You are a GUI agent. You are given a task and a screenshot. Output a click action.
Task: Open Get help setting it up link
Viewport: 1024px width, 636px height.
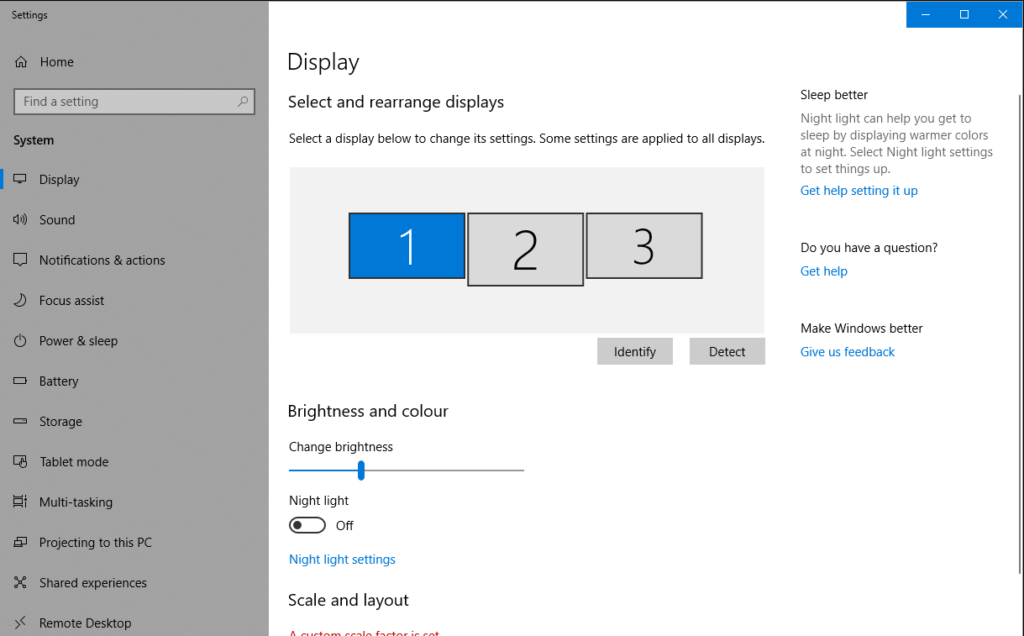(x=859, y=191)
